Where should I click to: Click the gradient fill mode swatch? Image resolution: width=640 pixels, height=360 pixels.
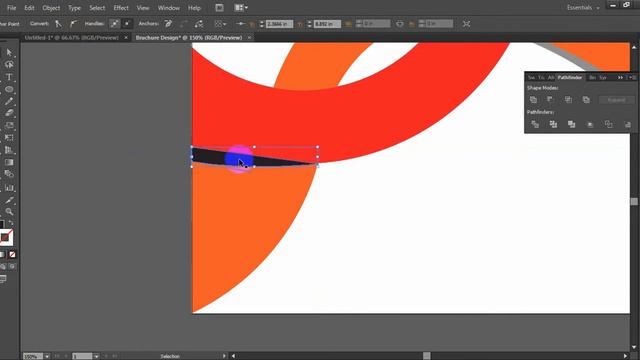pyautogui.click(x=2, y=254)
